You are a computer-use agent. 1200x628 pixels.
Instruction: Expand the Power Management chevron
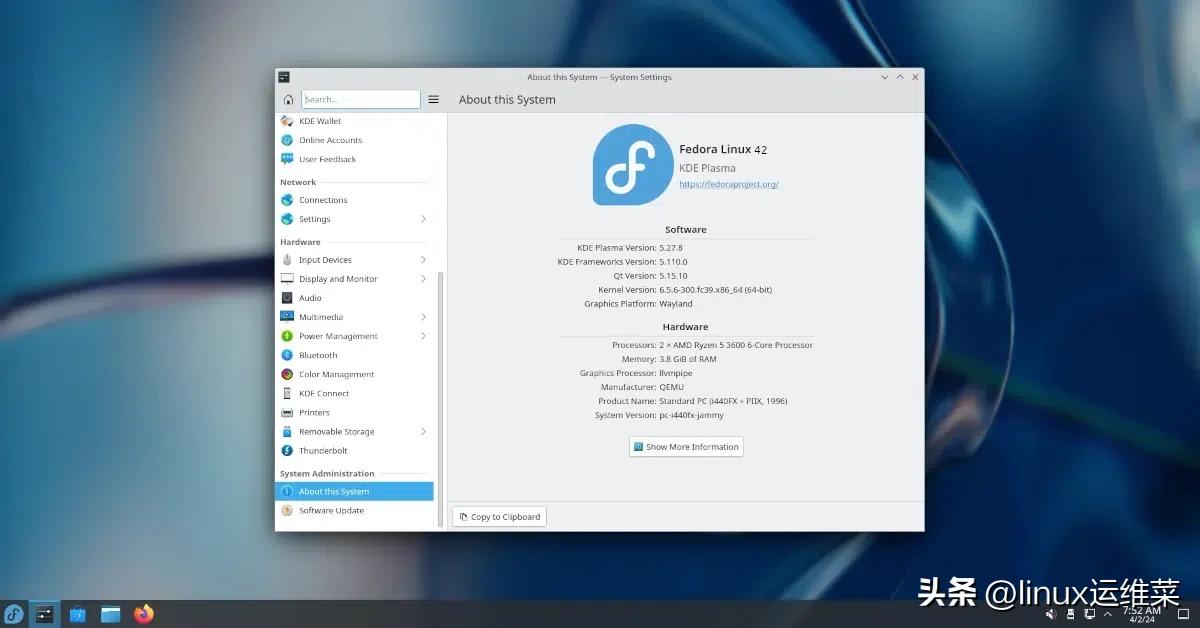tap(423, 336)
